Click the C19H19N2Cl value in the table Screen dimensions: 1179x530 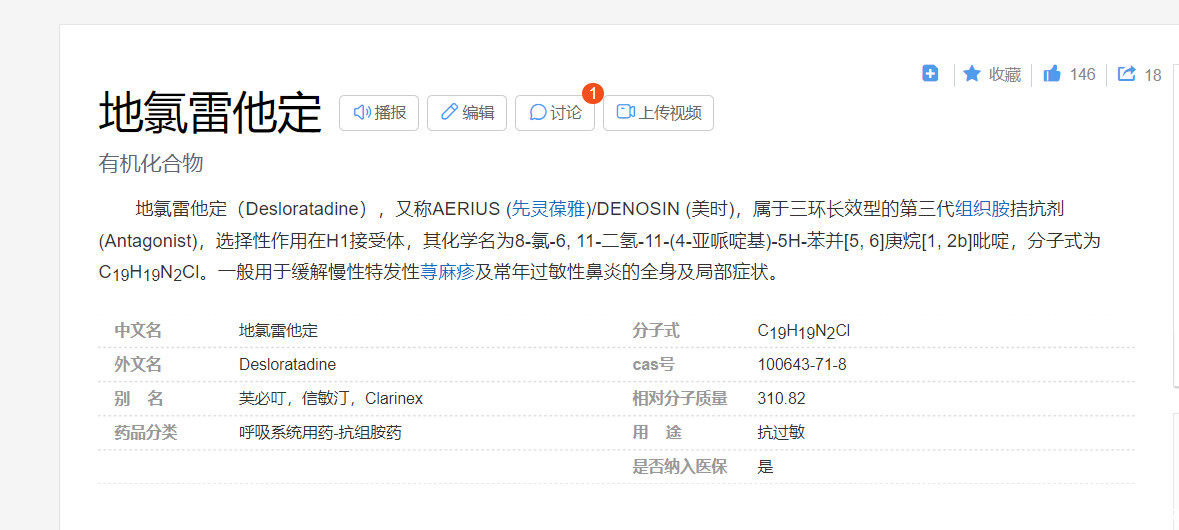click(x=804, y=332)
